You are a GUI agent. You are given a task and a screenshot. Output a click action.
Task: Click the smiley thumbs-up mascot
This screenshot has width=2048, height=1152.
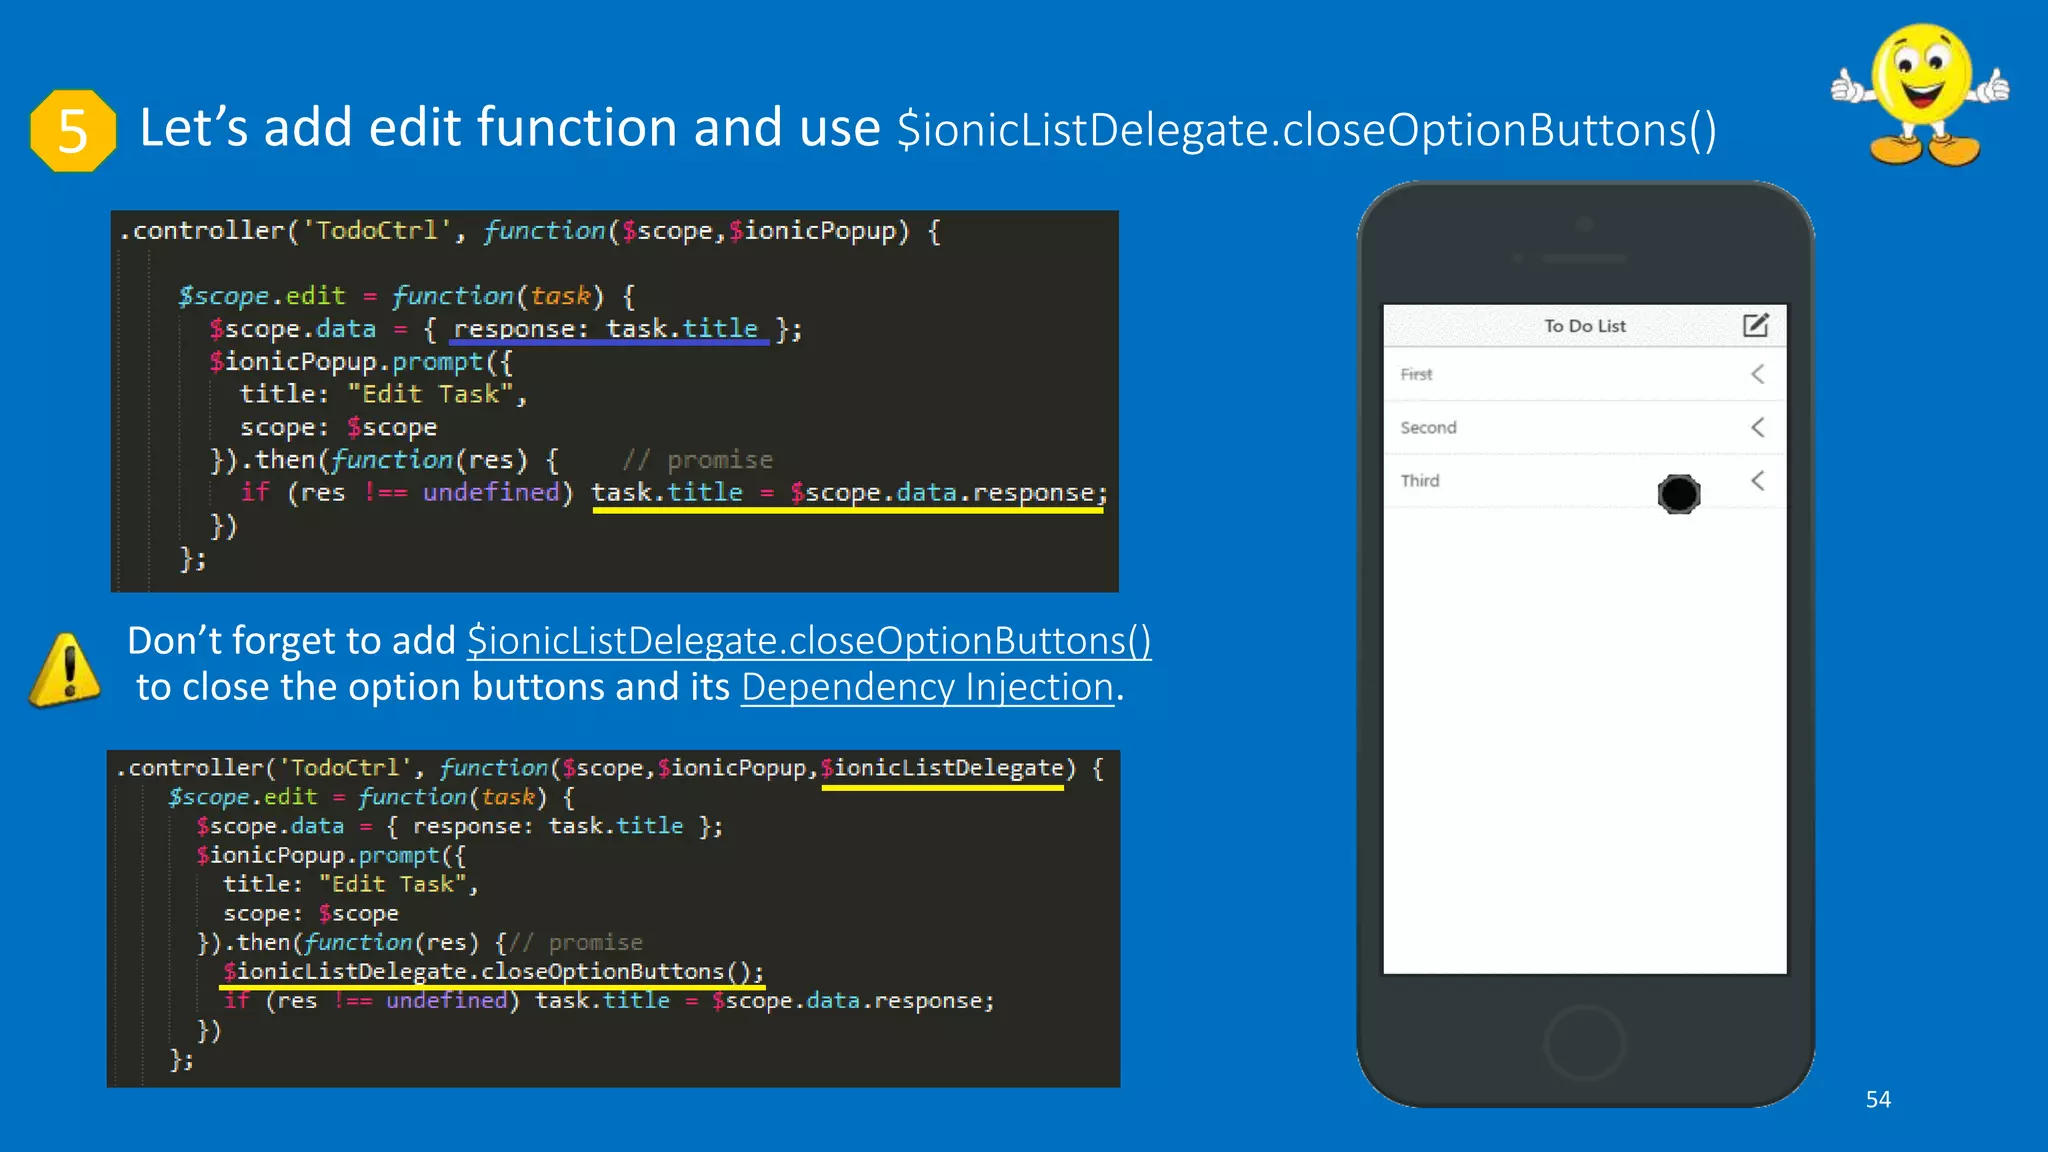(x=1921, y=94)
